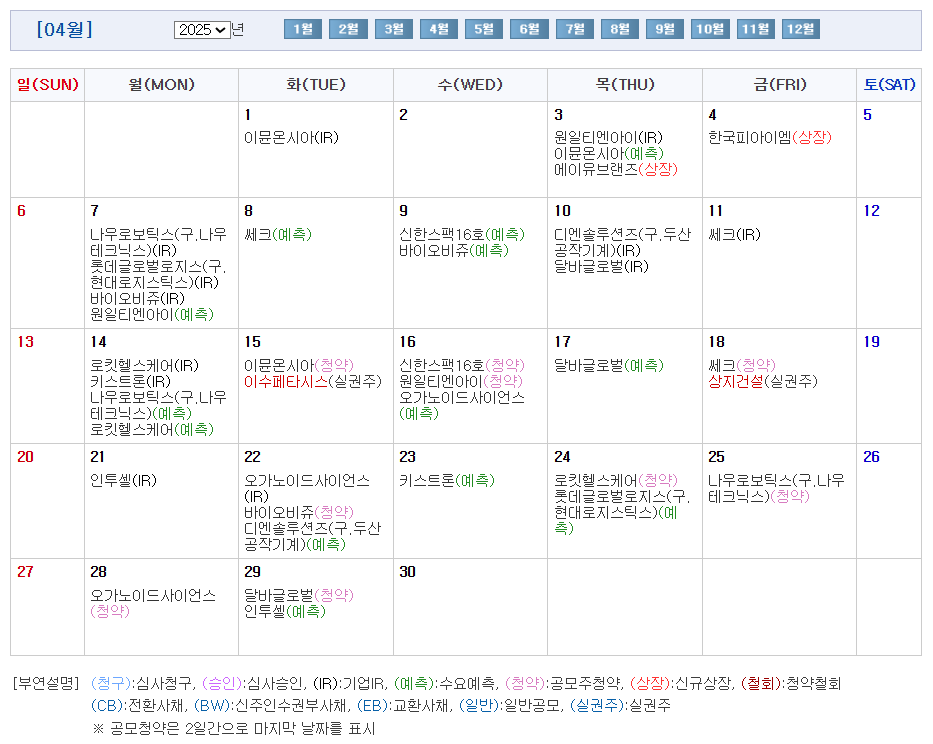Open 로킷헬스케어(청약) on April 24

[616, 480]
